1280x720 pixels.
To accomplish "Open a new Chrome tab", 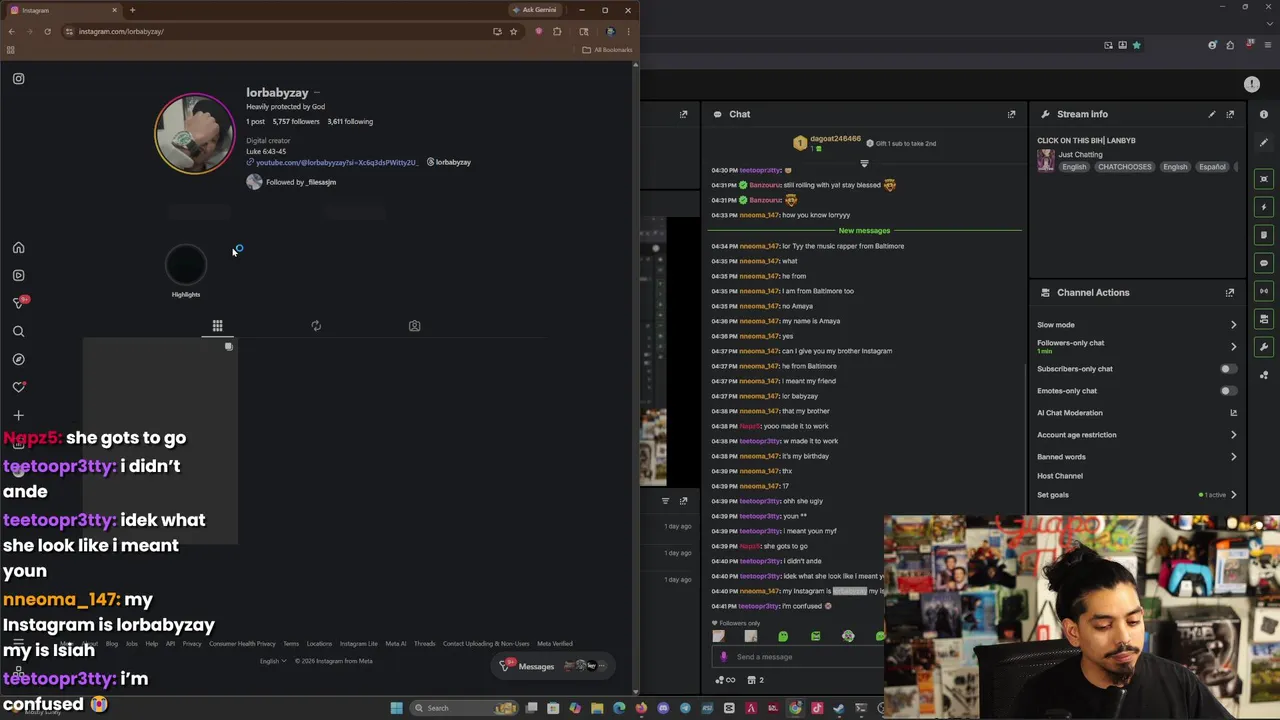I will click(132, 10).
